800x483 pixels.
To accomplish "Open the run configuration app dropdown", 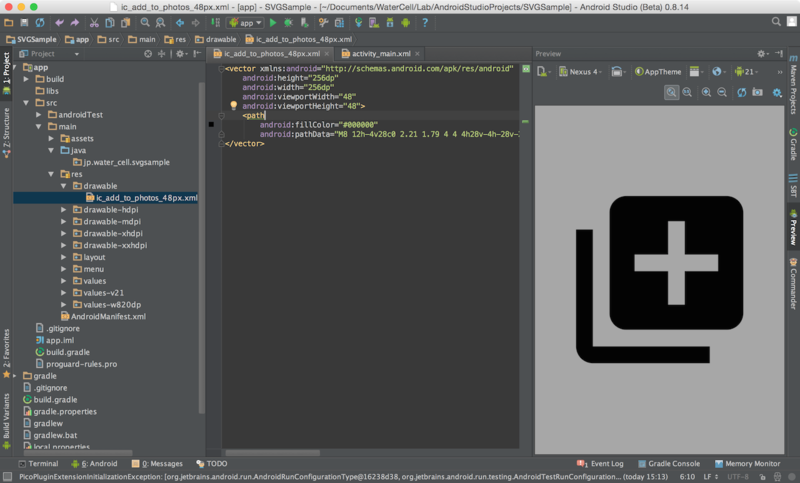I will click(x=246, y=22).
